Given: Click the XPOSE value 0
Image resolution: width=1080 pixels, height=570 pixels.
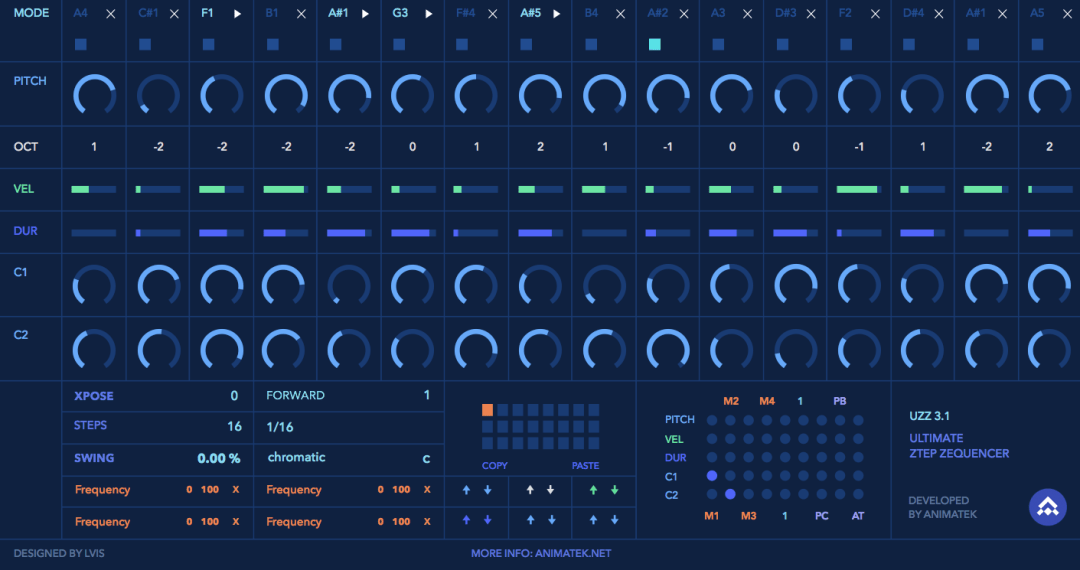Looking at the screenshot, I should tap(234, 396).
